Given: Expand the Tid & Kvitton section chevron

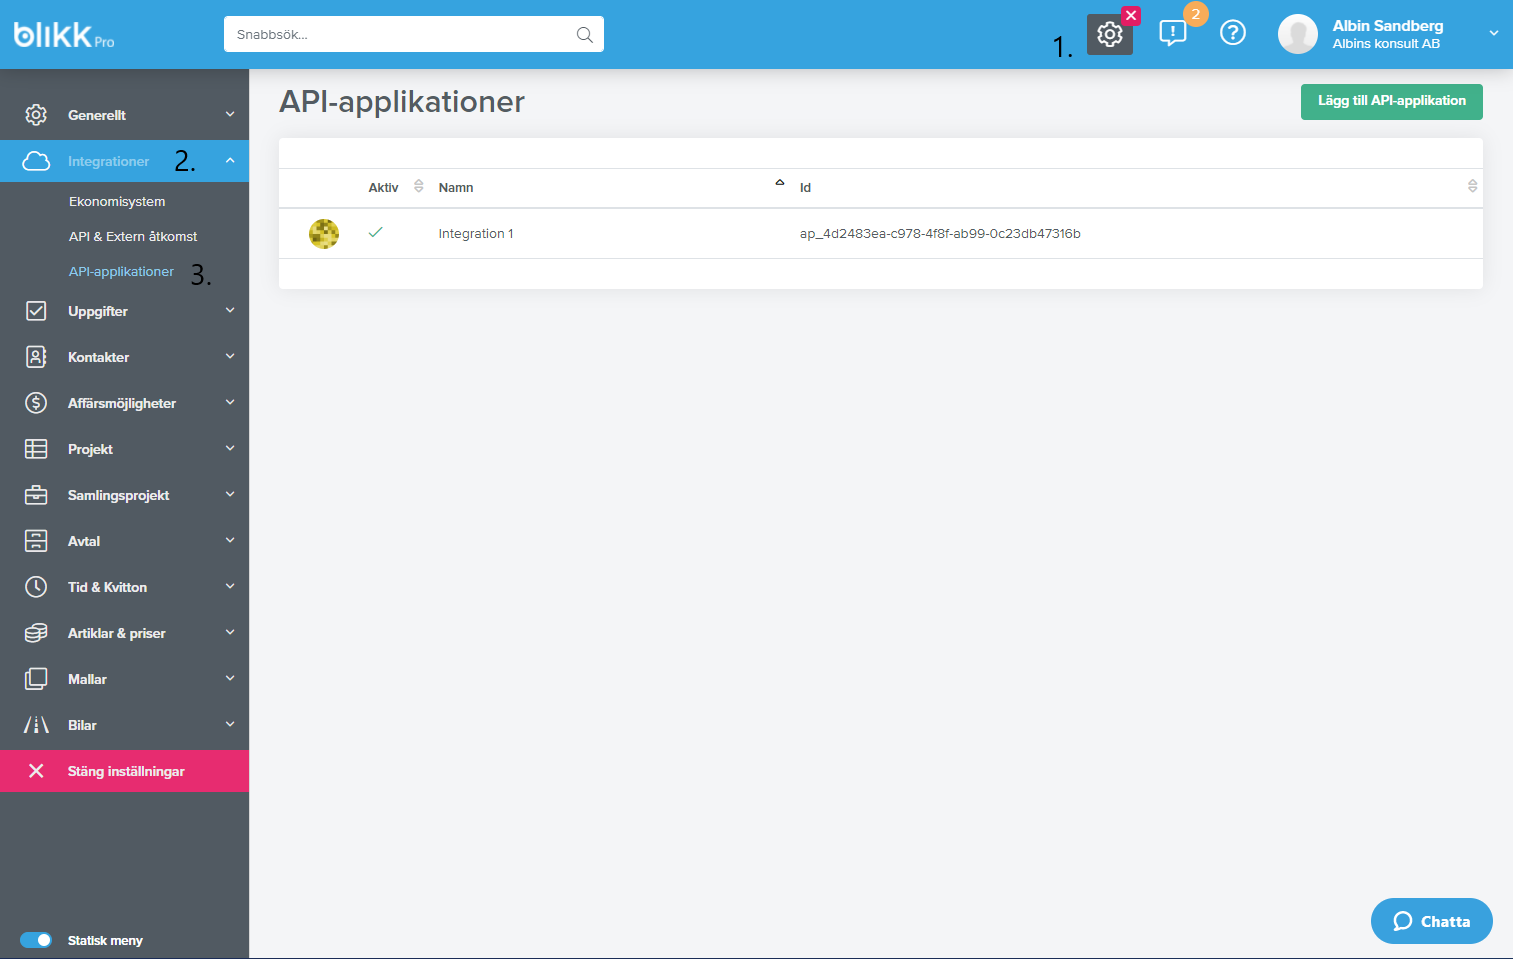Looking at the screenshot, I should [230, 586].
